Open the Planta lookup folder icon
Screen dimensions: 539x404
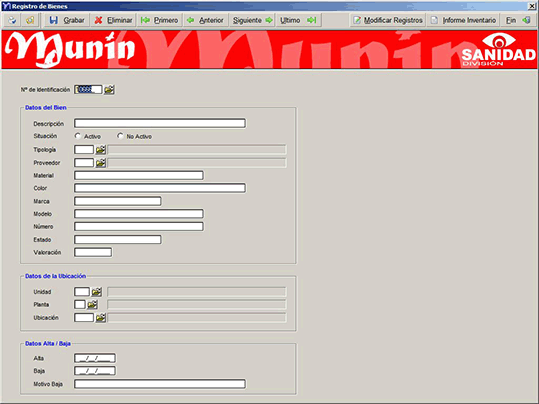pyautogui.click(x=92, y=305)
